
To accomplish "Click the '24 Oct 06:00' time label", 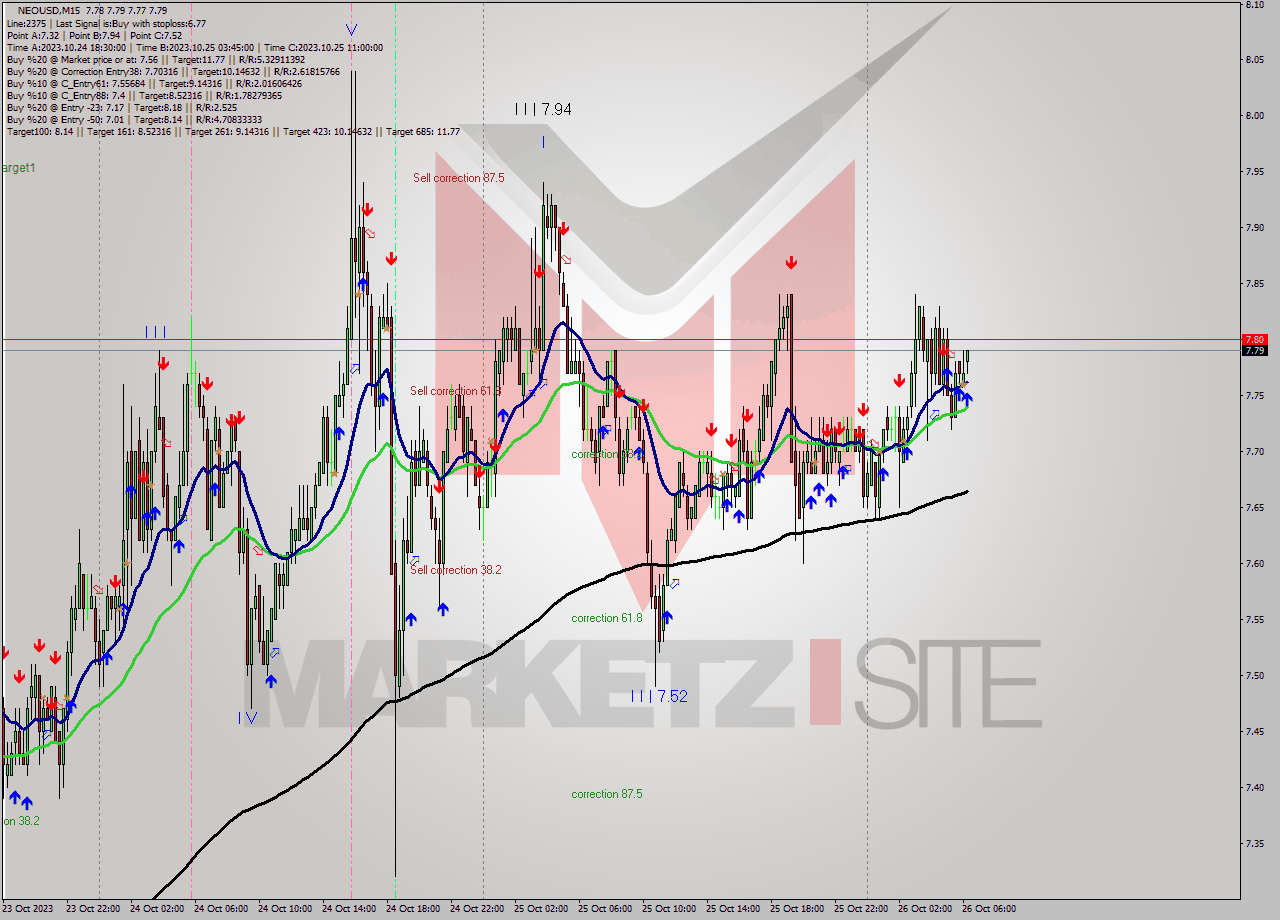I will pyautogui.click(x=222, y=909).
